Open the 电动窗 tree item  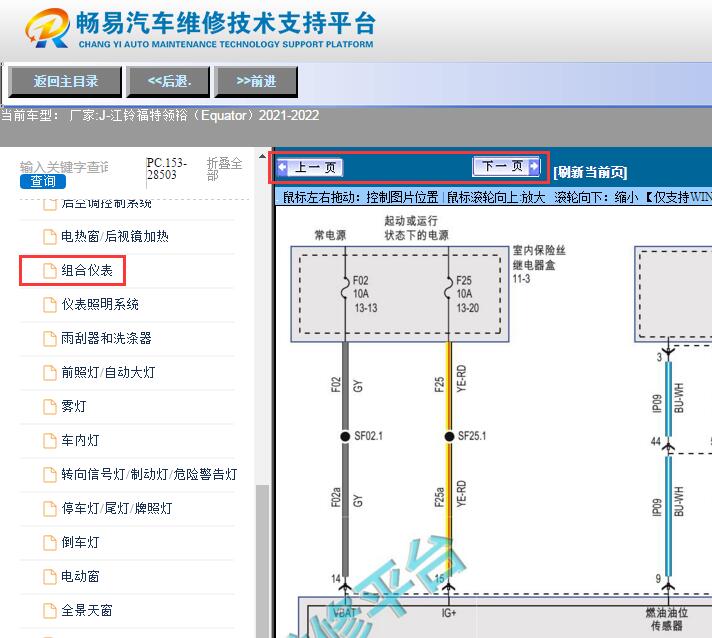pyautogui.click(x=80, y=576)
